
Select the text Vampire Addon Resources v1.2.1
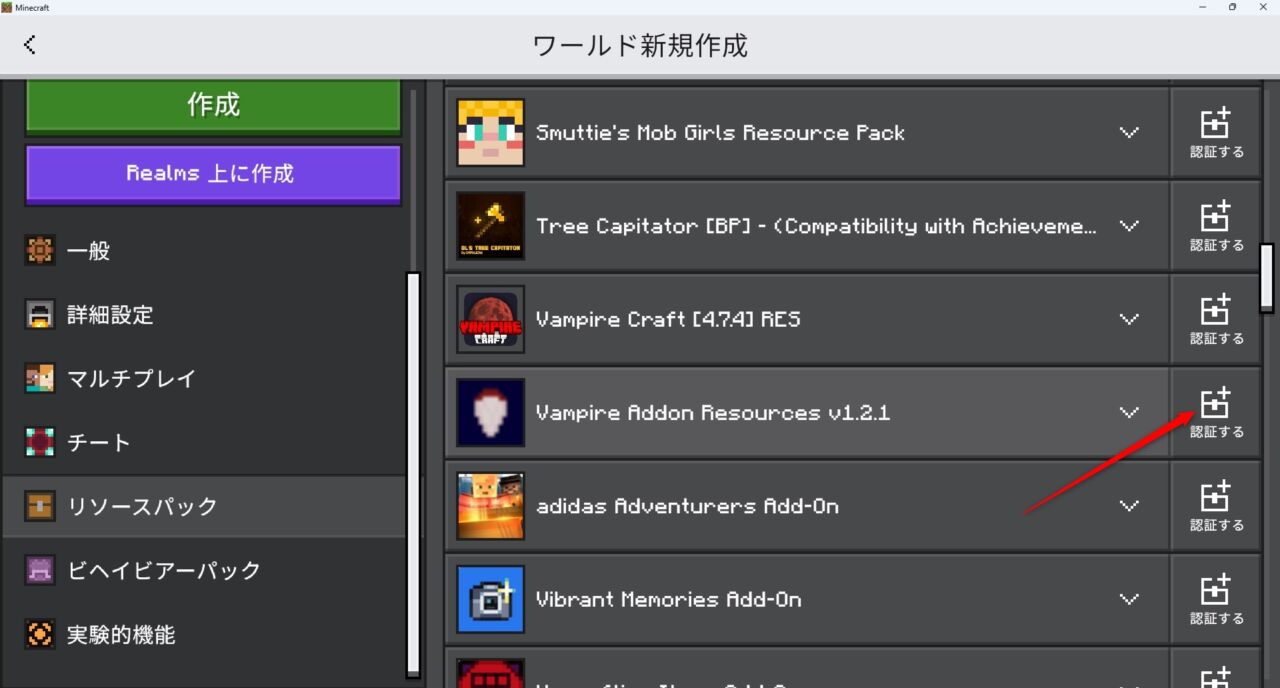point(713,413)
